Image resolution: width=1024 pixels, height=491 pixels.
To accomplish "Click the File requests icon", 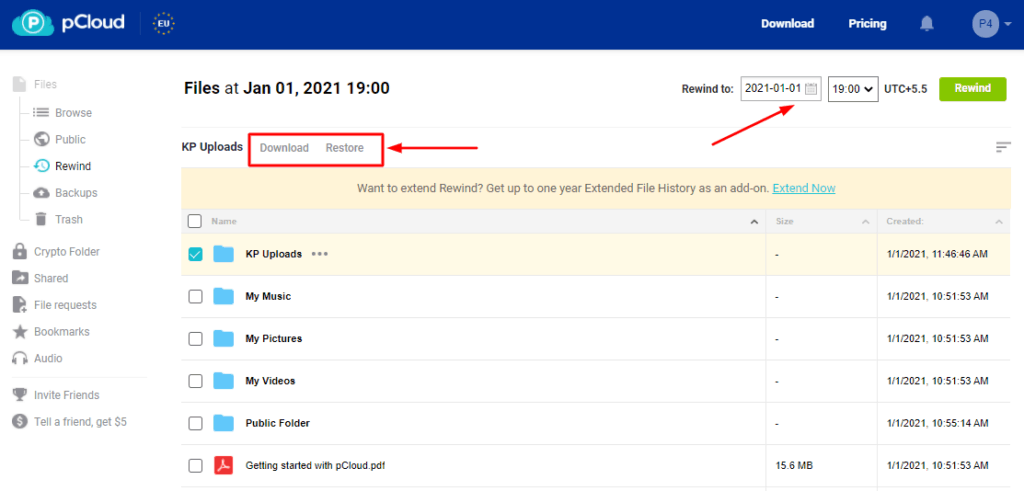I will tap(20, 305).
